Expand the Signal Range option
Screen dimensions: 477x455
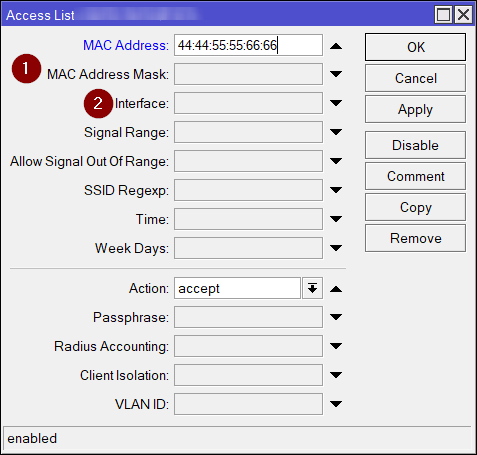336,132
